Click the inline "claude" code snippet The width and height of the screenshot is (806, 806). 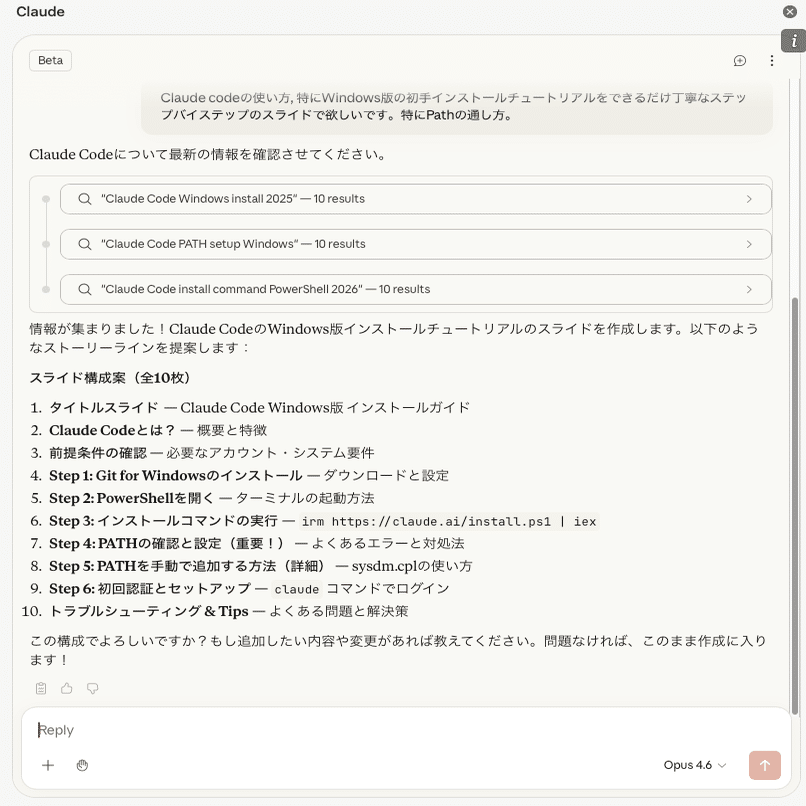[297, 589]
